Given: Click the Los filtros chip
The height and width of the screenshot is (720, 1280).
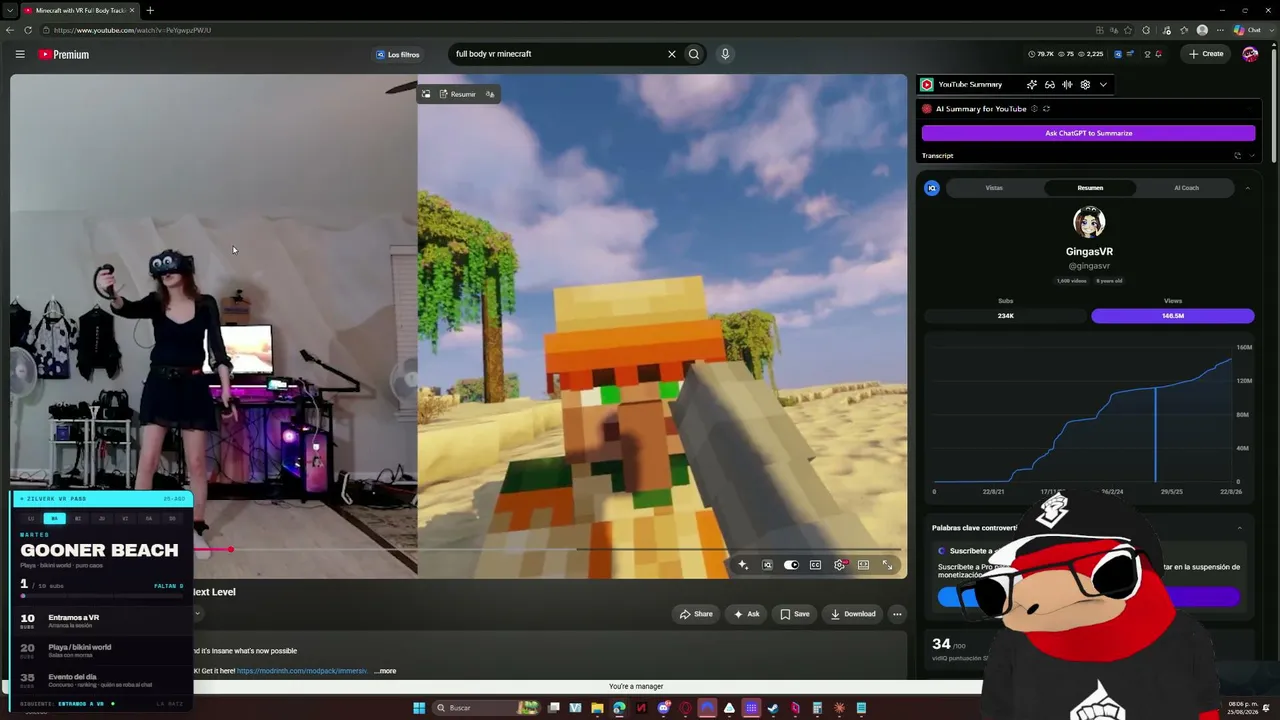Looking at the screenshot, I should coord(398,54).
